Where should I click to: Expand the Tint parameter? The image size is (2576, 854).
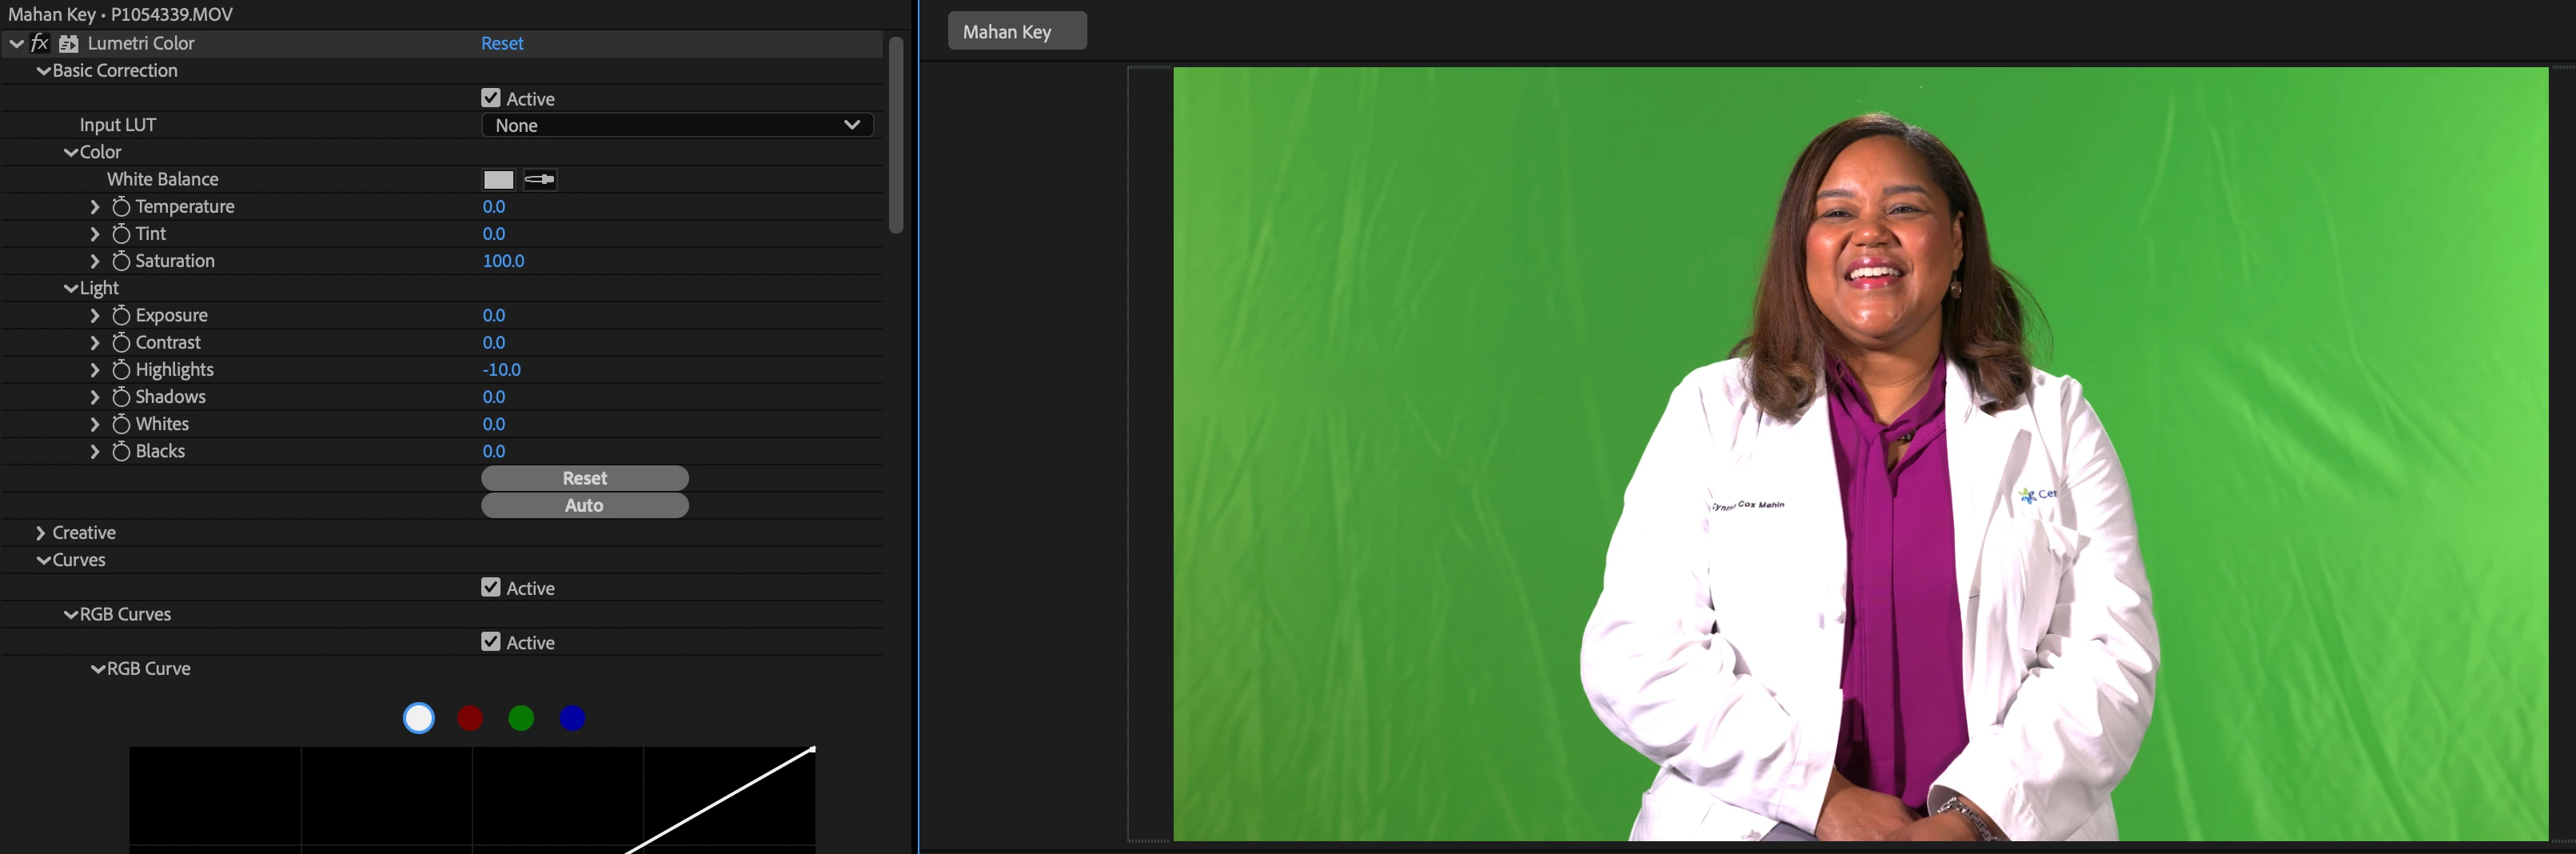[95, 234]
